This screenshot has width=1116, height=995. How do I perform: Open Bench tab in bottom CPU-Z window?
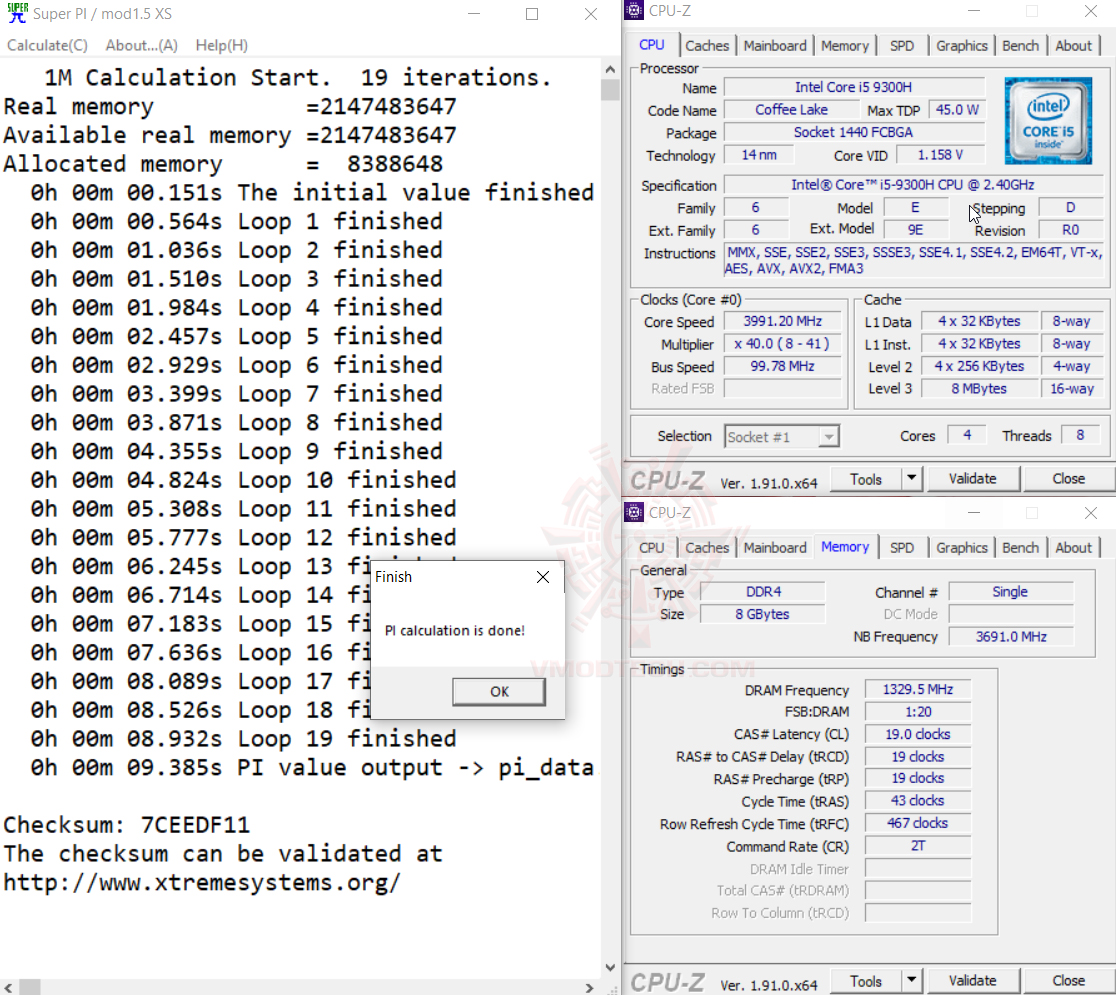pyautogui.click(x=1020, y=547)
